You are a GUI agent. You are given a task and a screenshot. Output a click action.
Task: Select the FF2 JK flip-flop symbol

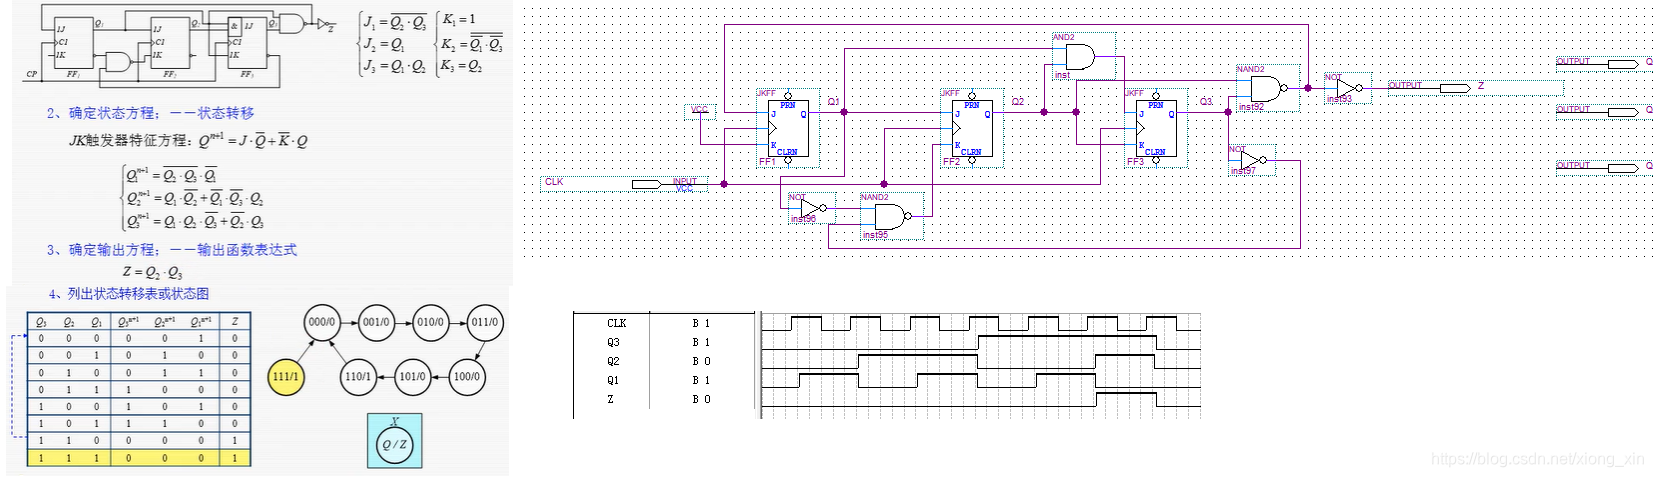click(970, 128)
